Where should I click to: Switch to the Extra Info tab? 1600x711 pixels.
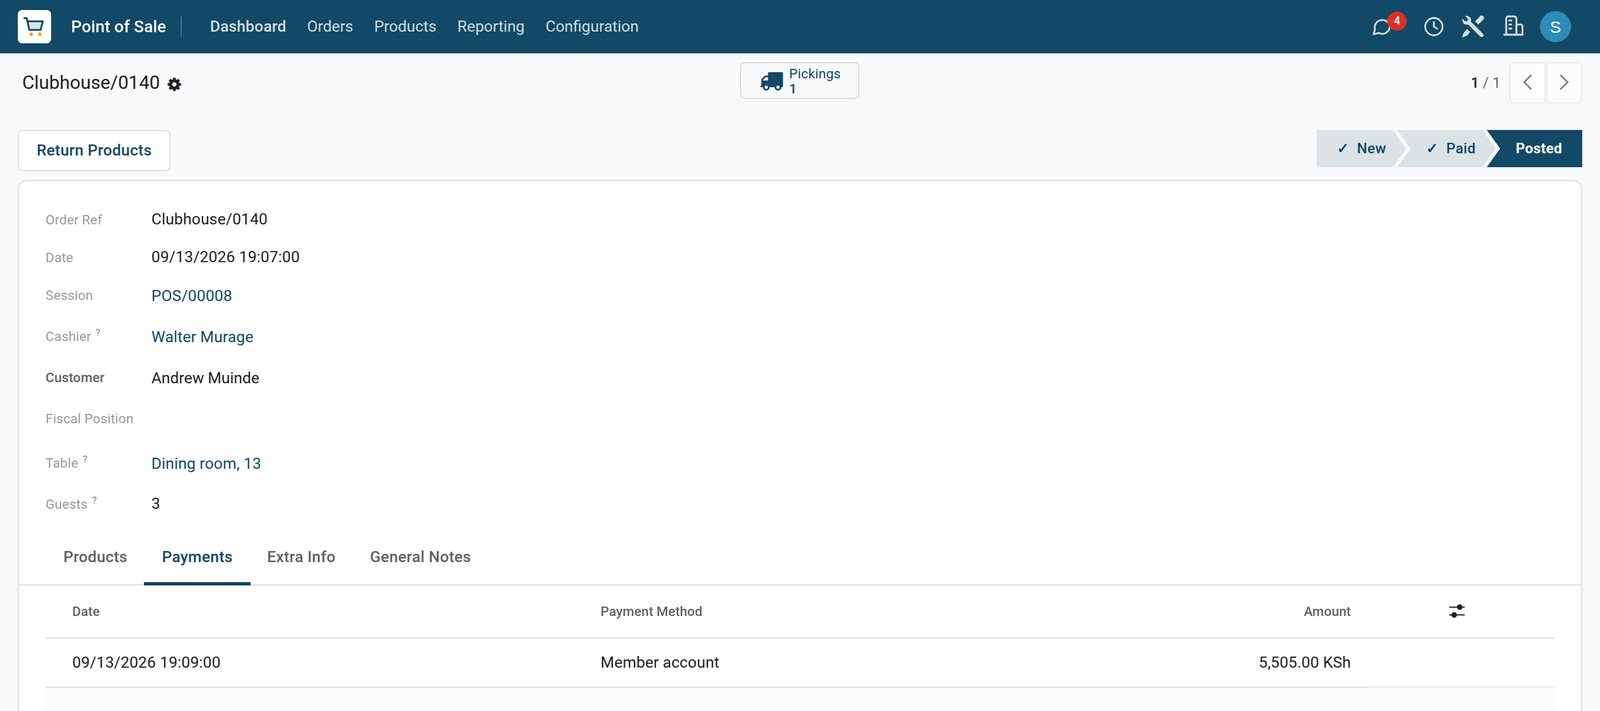[x=301, y=557]
